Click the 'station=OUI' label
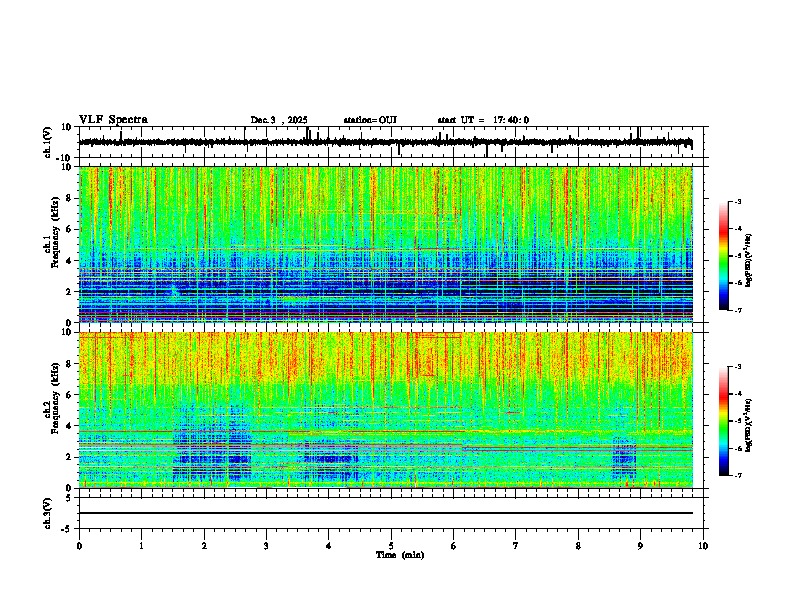Image resolution: width=792 pixels, height=612 pixels. click(370, 120)
